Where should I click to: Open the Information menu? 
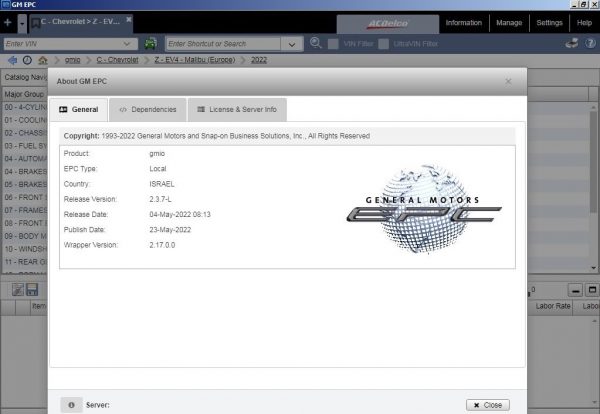(x=463, y=23)
